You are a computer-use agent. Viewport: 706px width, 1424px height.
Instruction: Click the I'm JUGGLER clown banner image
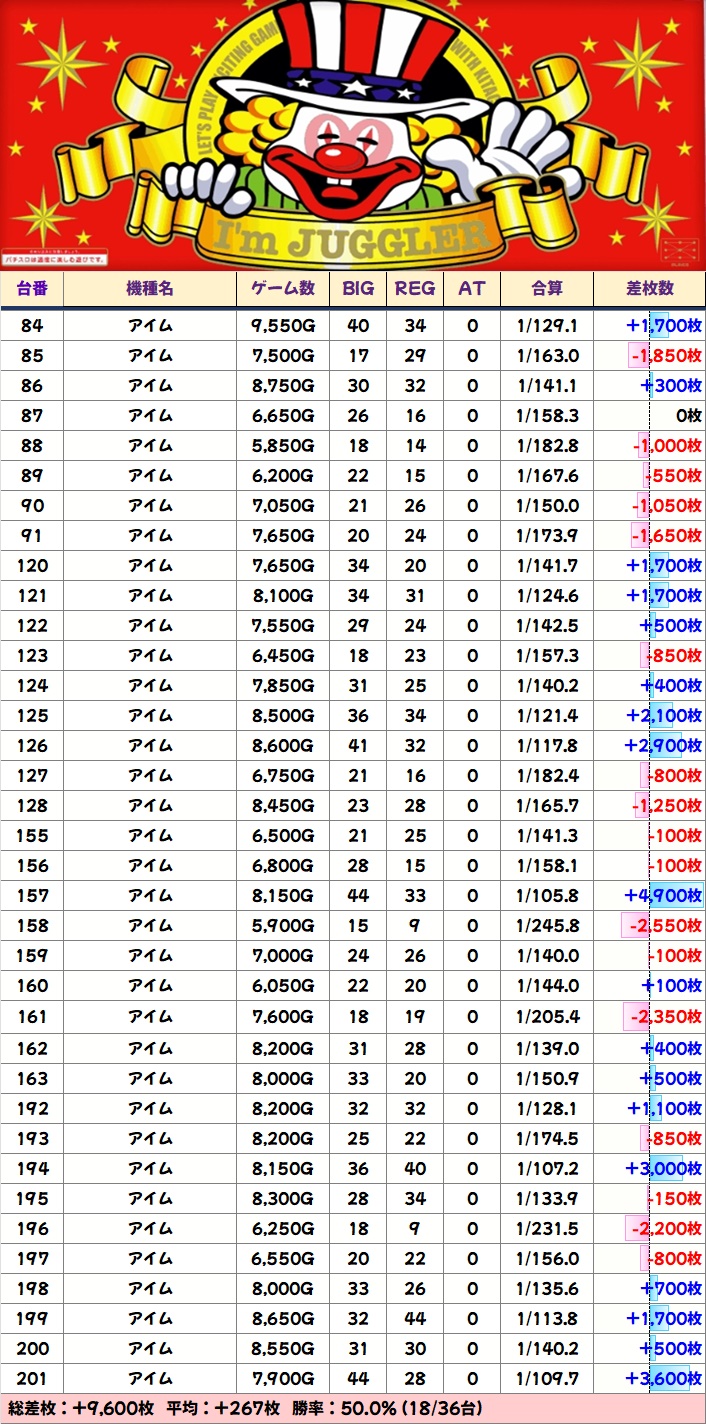353,135
